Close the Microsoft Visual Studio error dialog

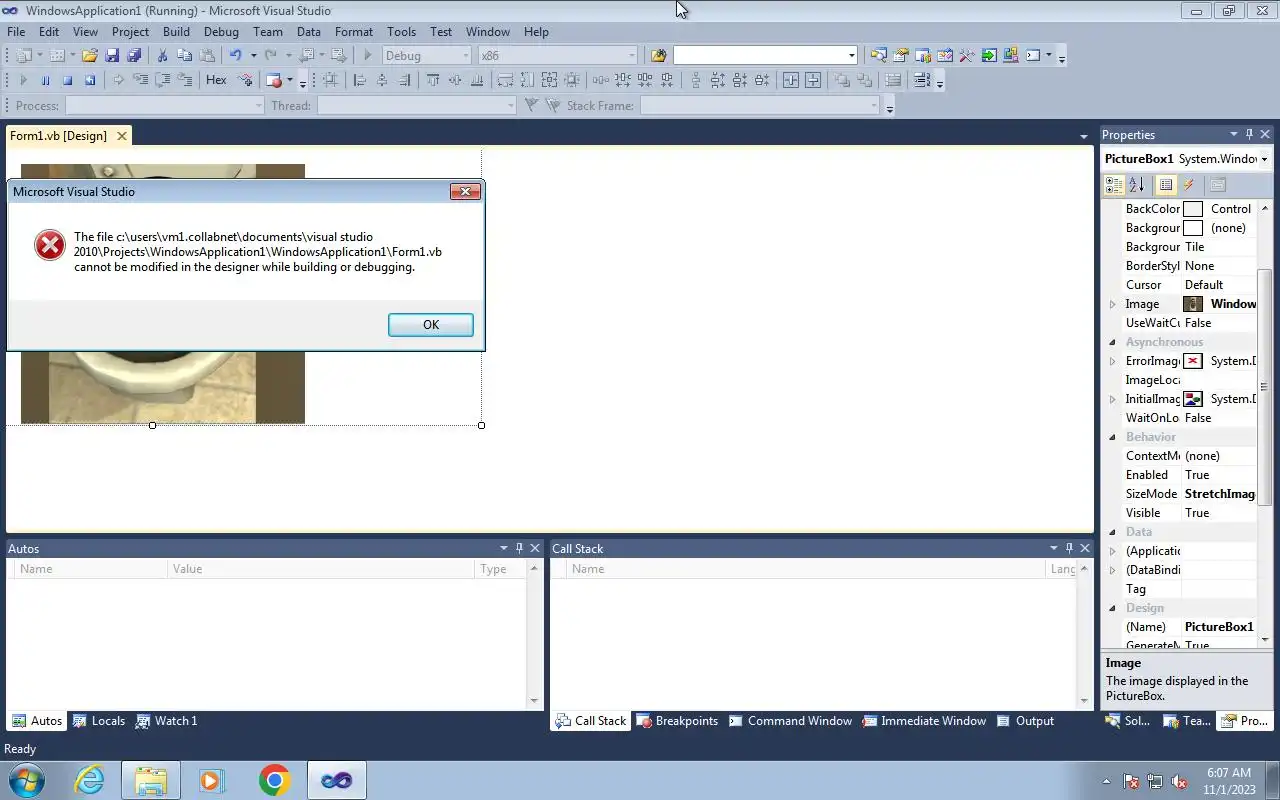(x=465, y=191)
